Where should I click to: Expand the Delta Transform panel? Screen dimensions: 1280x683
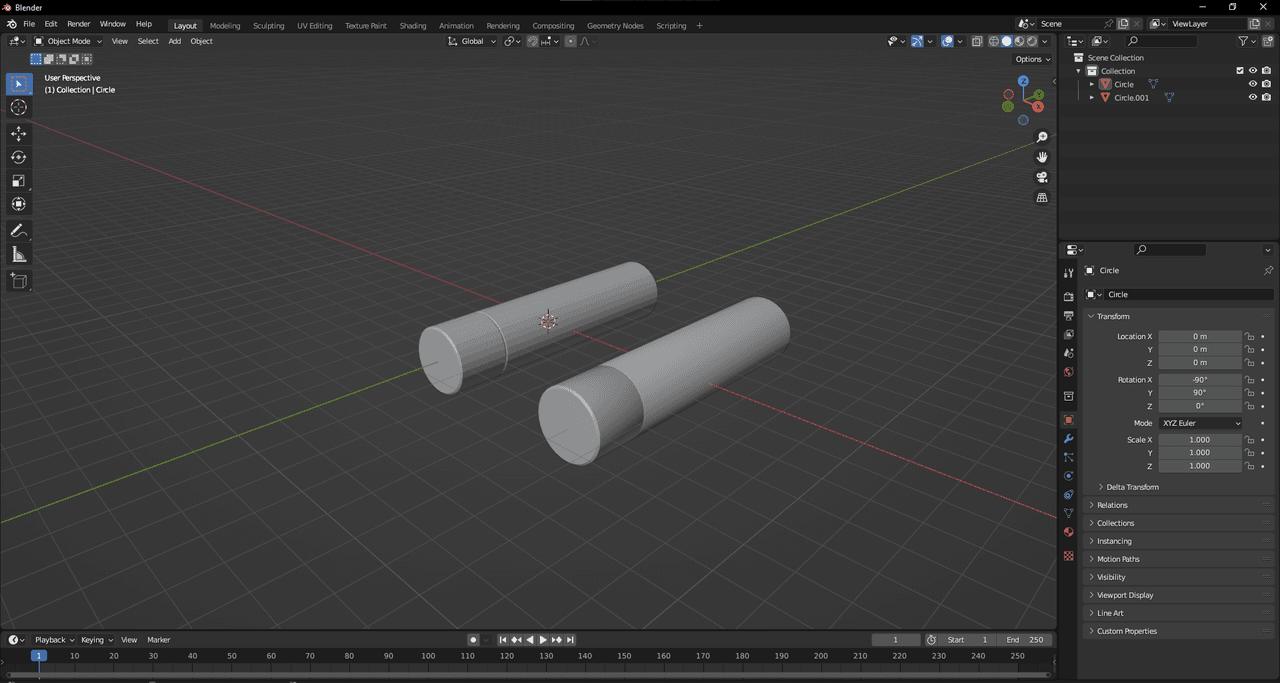1132,487
